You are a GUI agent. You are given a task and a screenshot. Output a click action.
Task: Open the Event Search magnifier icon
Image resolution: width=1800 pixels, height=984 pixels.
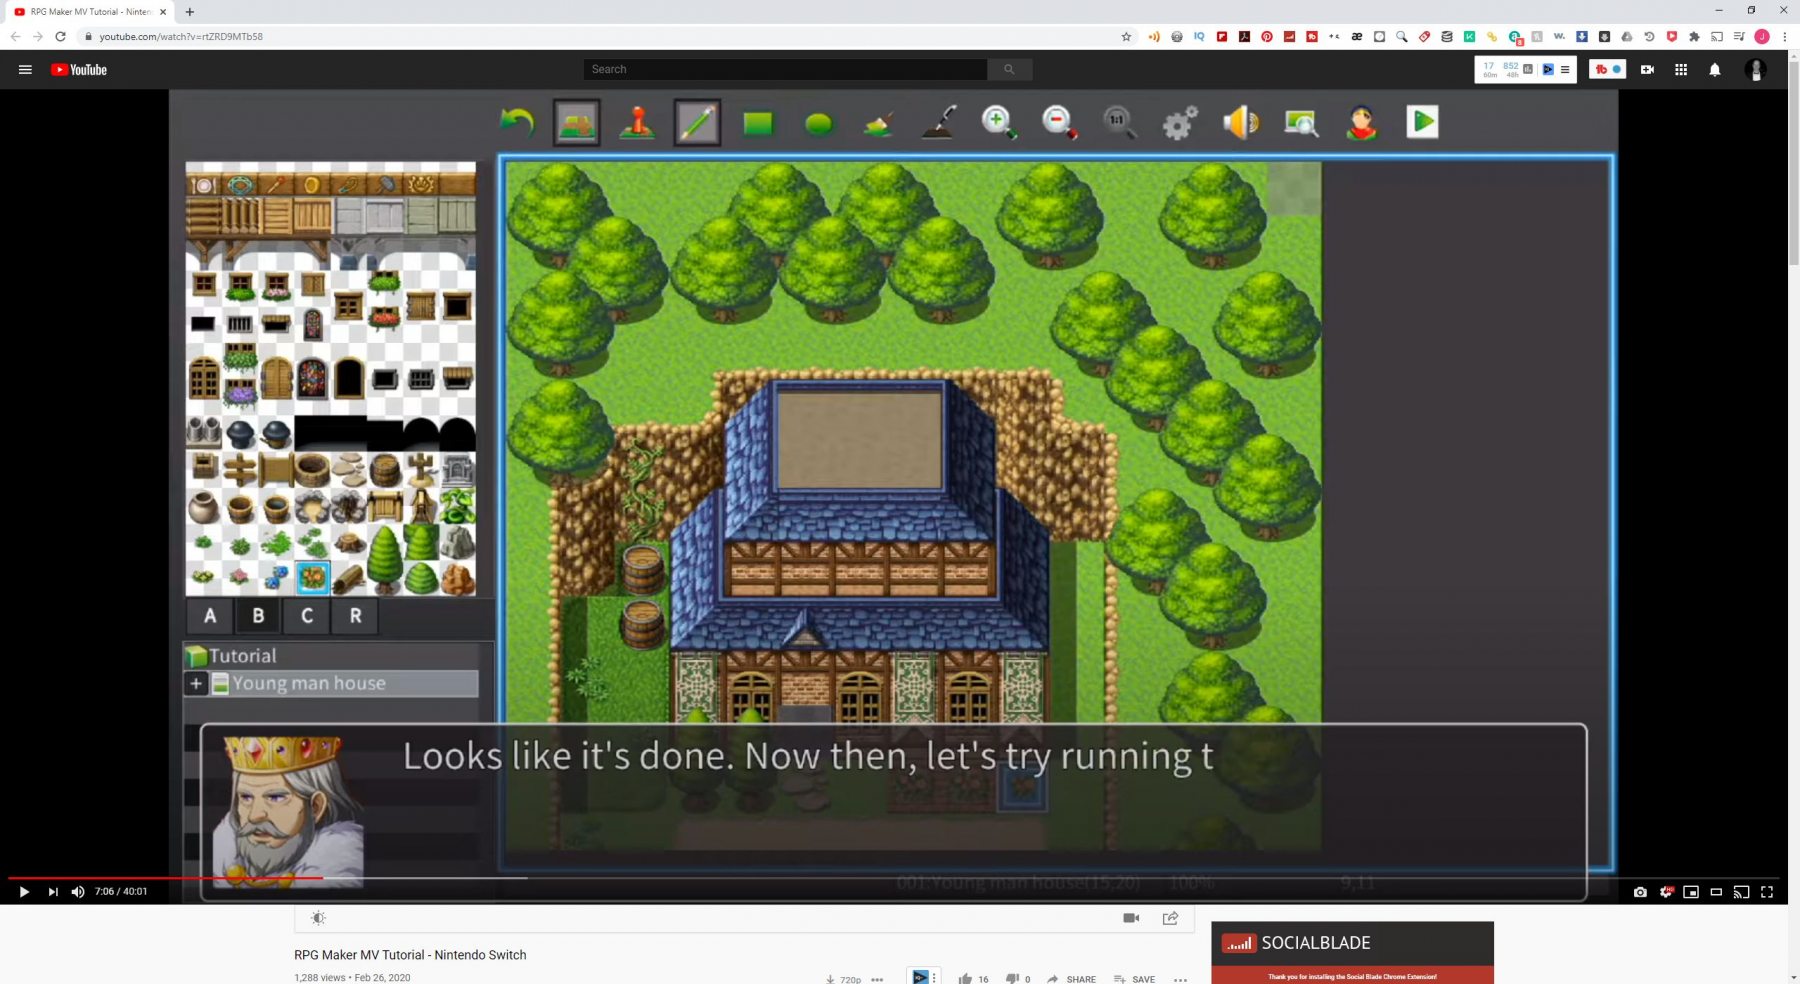coord(1301,123)
